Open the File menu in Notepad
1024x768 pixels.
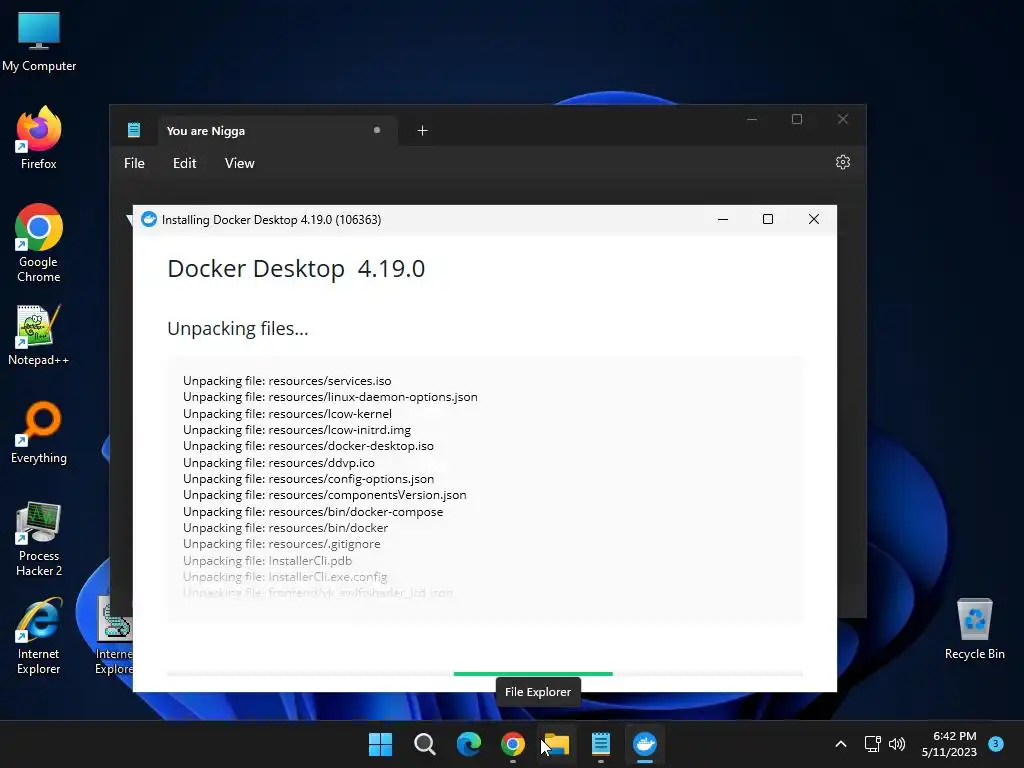(x=135, y=163)
